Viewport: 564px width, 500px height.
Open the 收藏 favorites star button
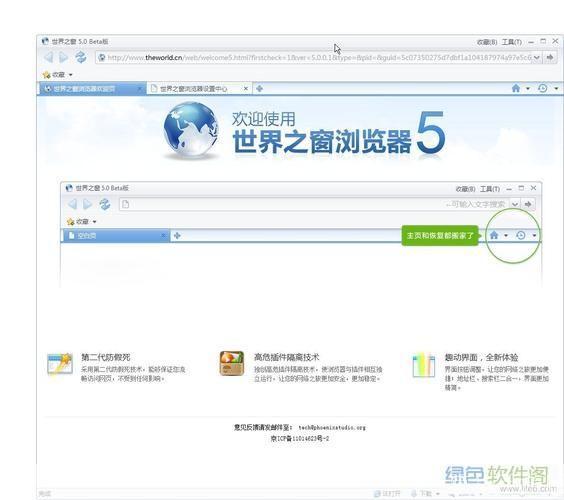[53, 74]
